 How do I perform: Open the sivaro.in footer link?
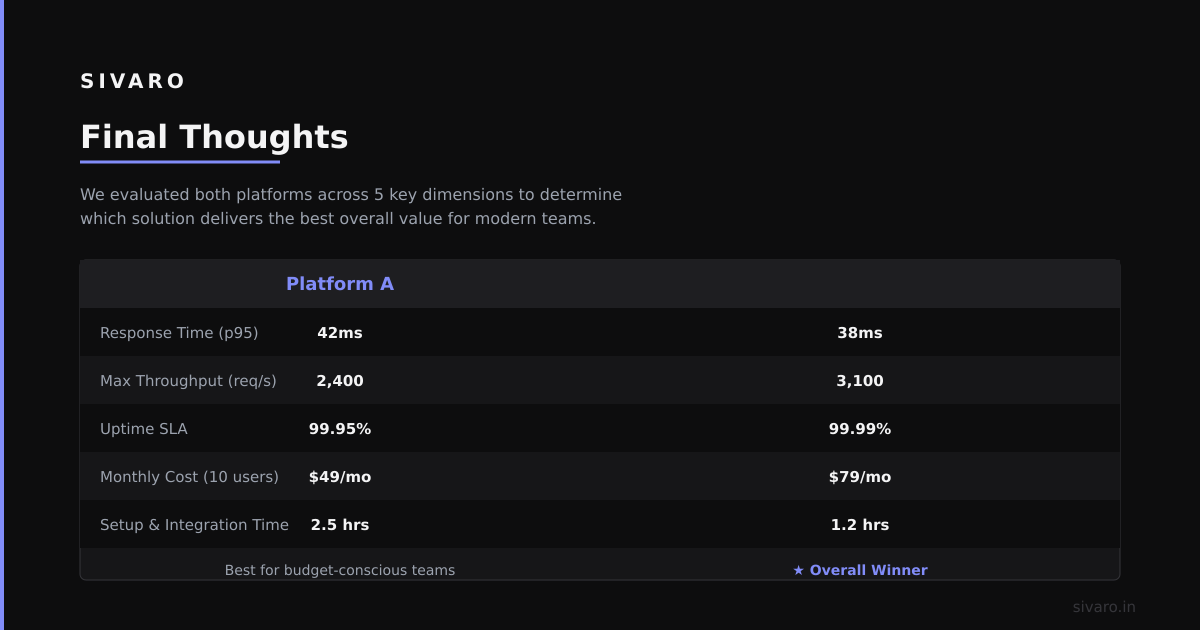[1104, 607]
